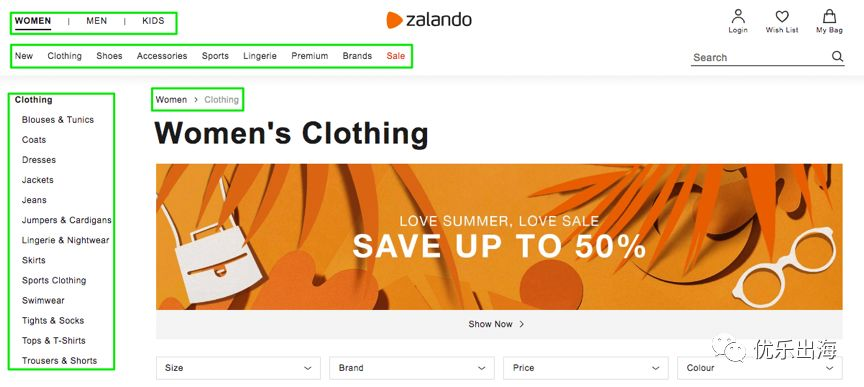Switch to the MEN section

pos(96,21)
